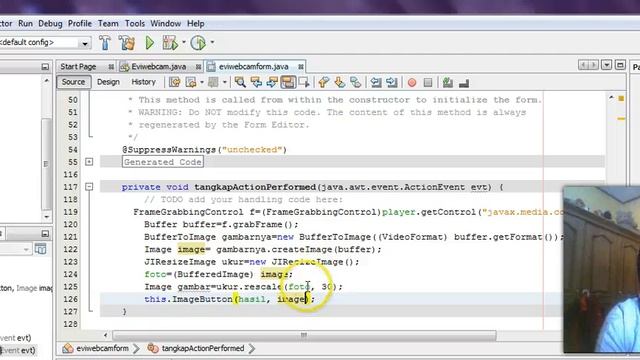
Task: Open the Forward navigation dropdown arrow
Action: tap(224, 82)
